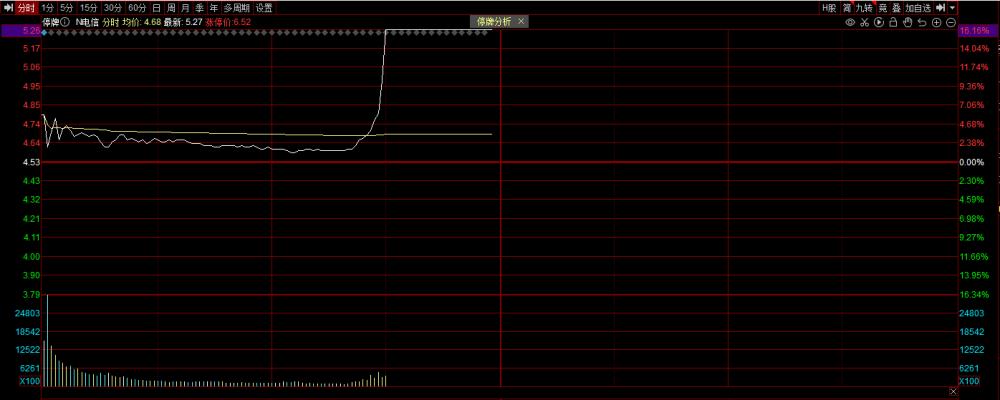Close the 停牌分析 tab
Screen dimensions: 1000x400
point(521,21)
